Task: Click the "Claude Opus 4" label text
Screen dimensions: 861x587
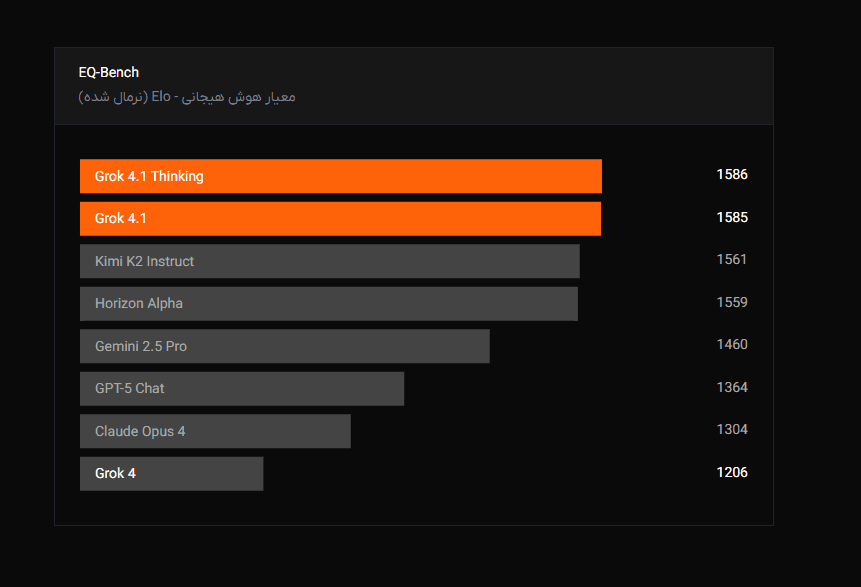Action: [x=140, y=431]
